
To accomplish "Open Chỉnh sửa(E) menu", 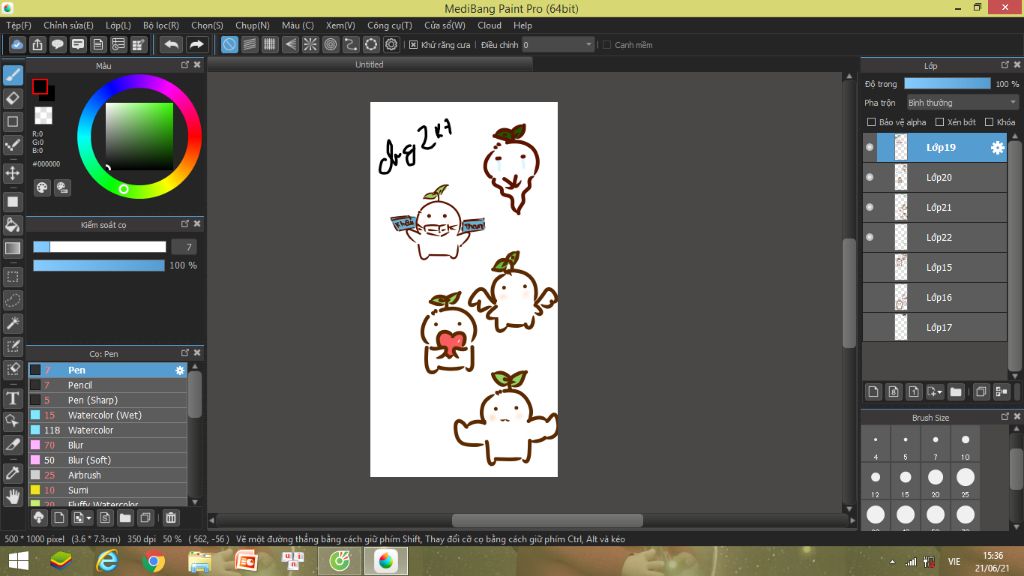I will point(69,25).
